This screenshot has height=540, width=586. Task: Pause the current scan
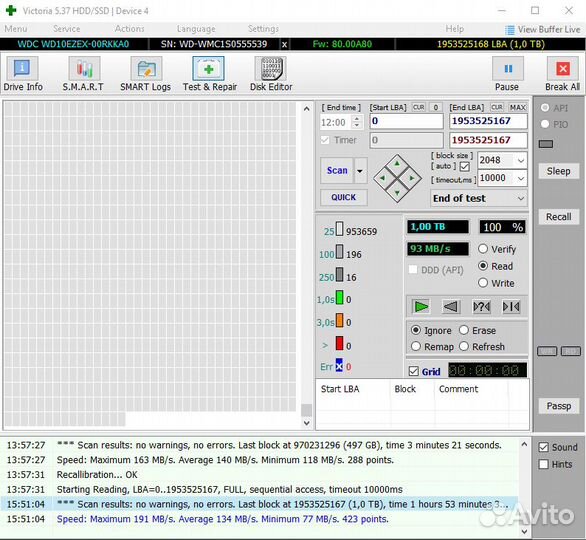pos(507,74)
